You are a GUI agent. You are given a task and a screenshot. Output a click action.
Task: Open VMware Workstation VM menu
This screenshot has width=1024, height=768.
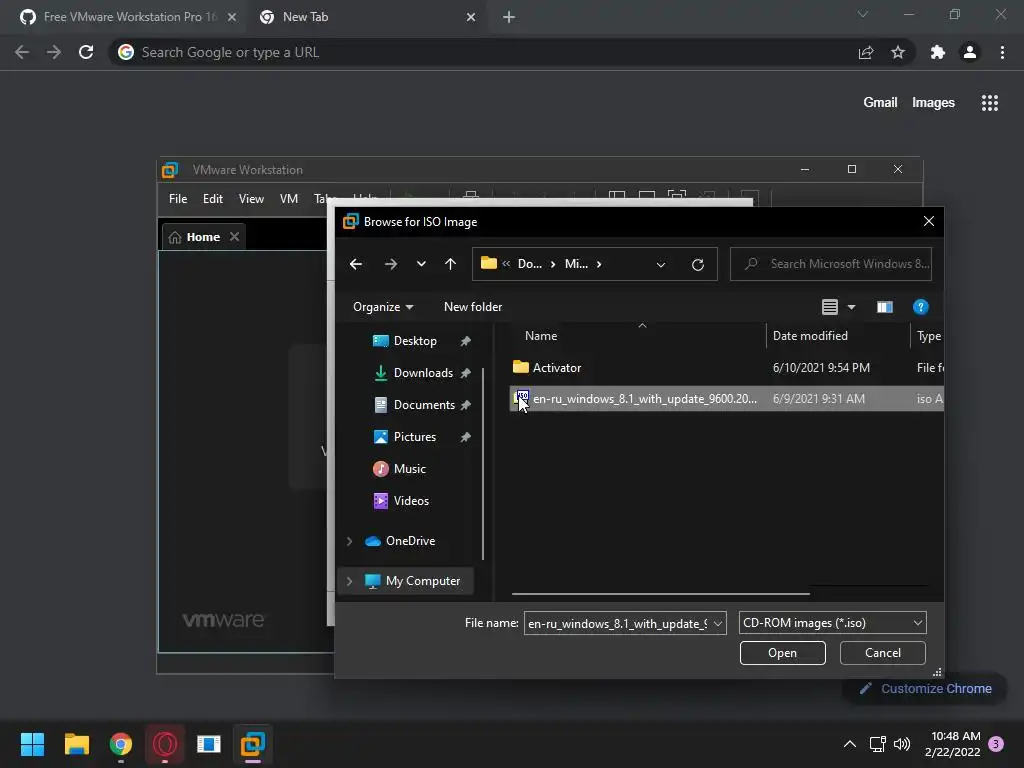pyautogui.click(x=289, y=199)
